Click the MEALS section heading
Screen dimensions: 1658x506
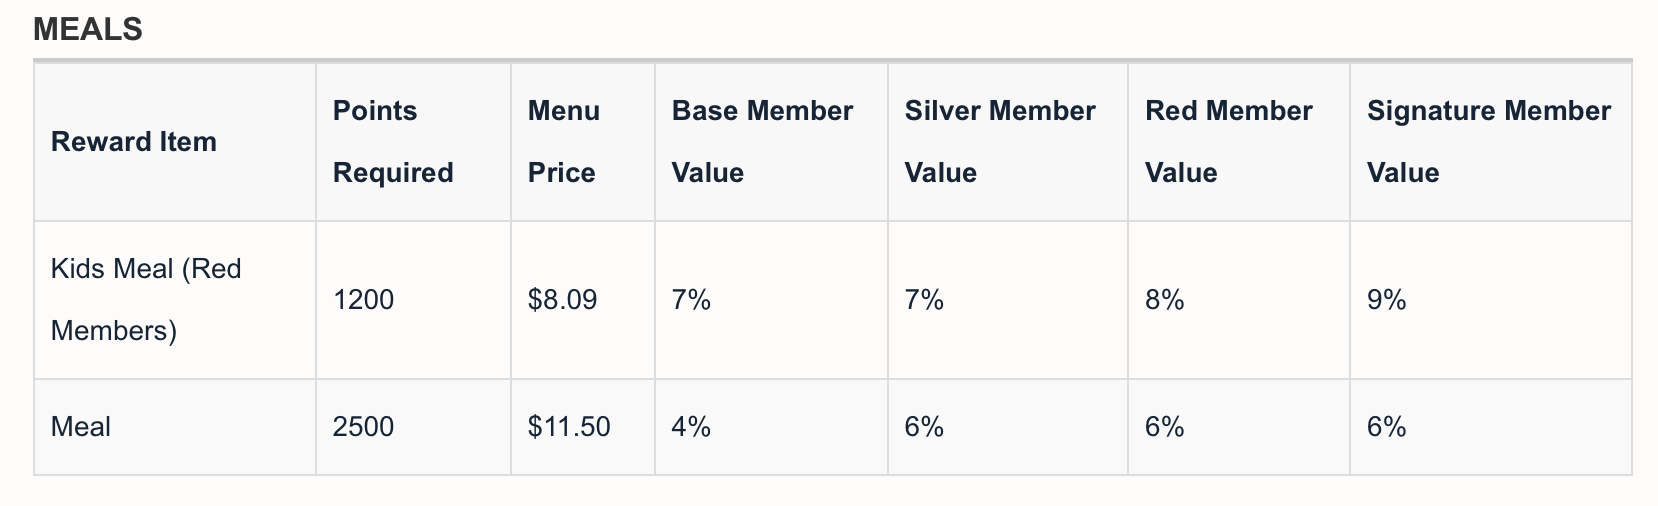coord(88,29)
